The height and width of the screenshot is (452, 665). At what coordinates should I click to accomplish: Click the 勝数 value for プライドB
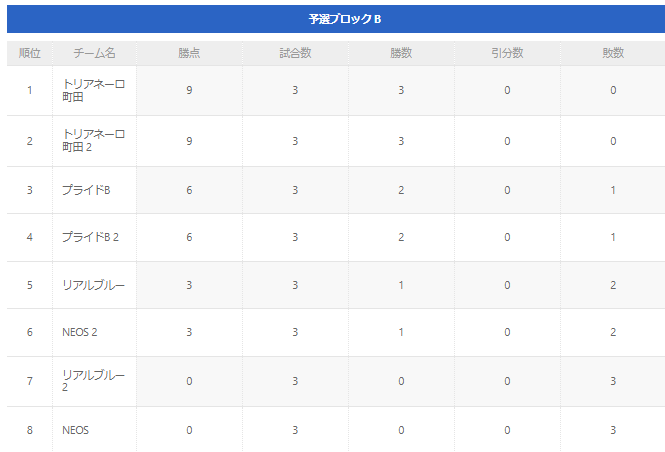click(401, 190)
